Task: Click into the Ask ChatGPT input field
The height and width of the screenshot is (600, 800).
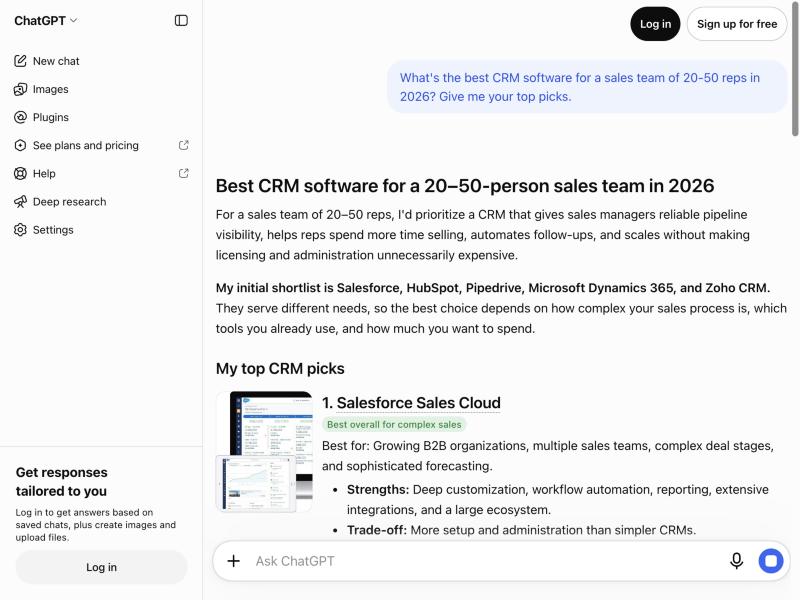Action: point(487,561)
